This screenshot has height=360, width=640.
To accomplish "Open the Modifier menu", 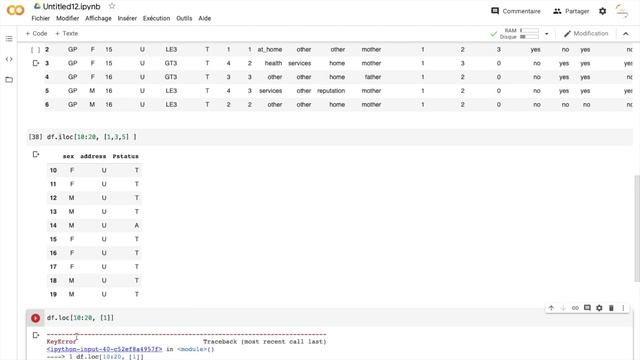I will [x=67, y=18].
